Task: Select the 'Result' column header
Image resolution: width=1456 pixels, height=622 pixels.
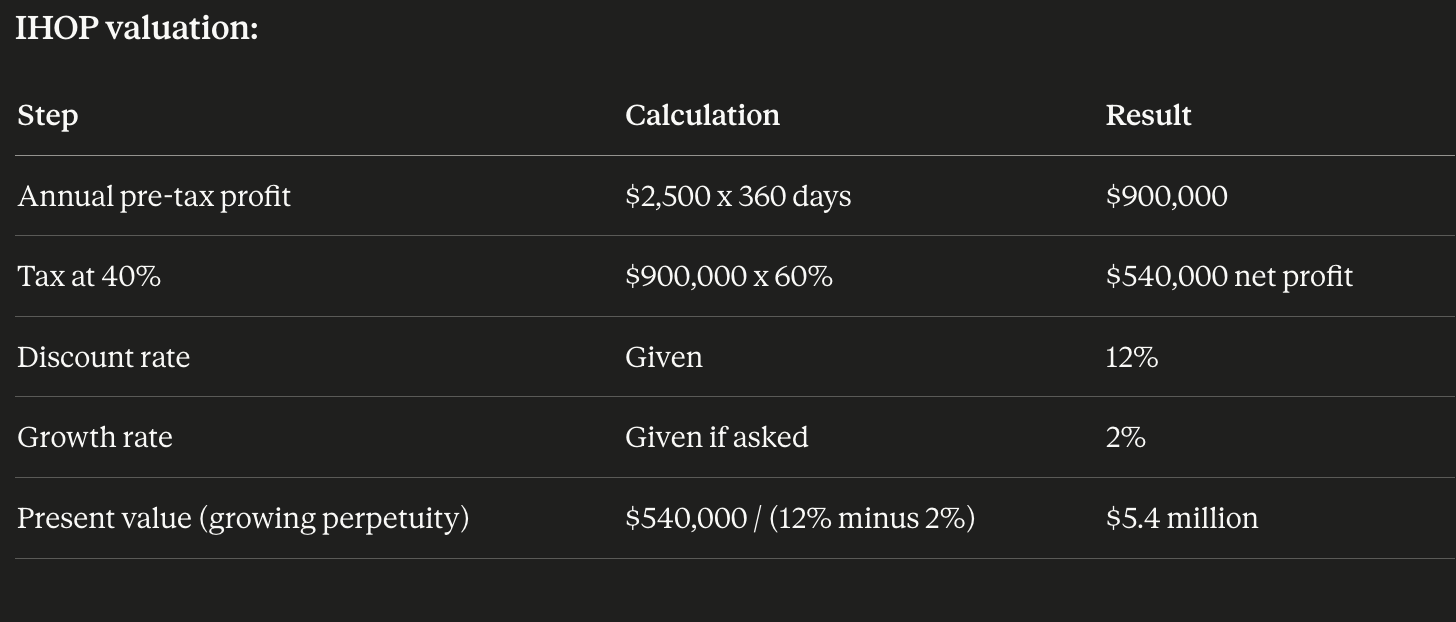Action: tap(1148, 115)
